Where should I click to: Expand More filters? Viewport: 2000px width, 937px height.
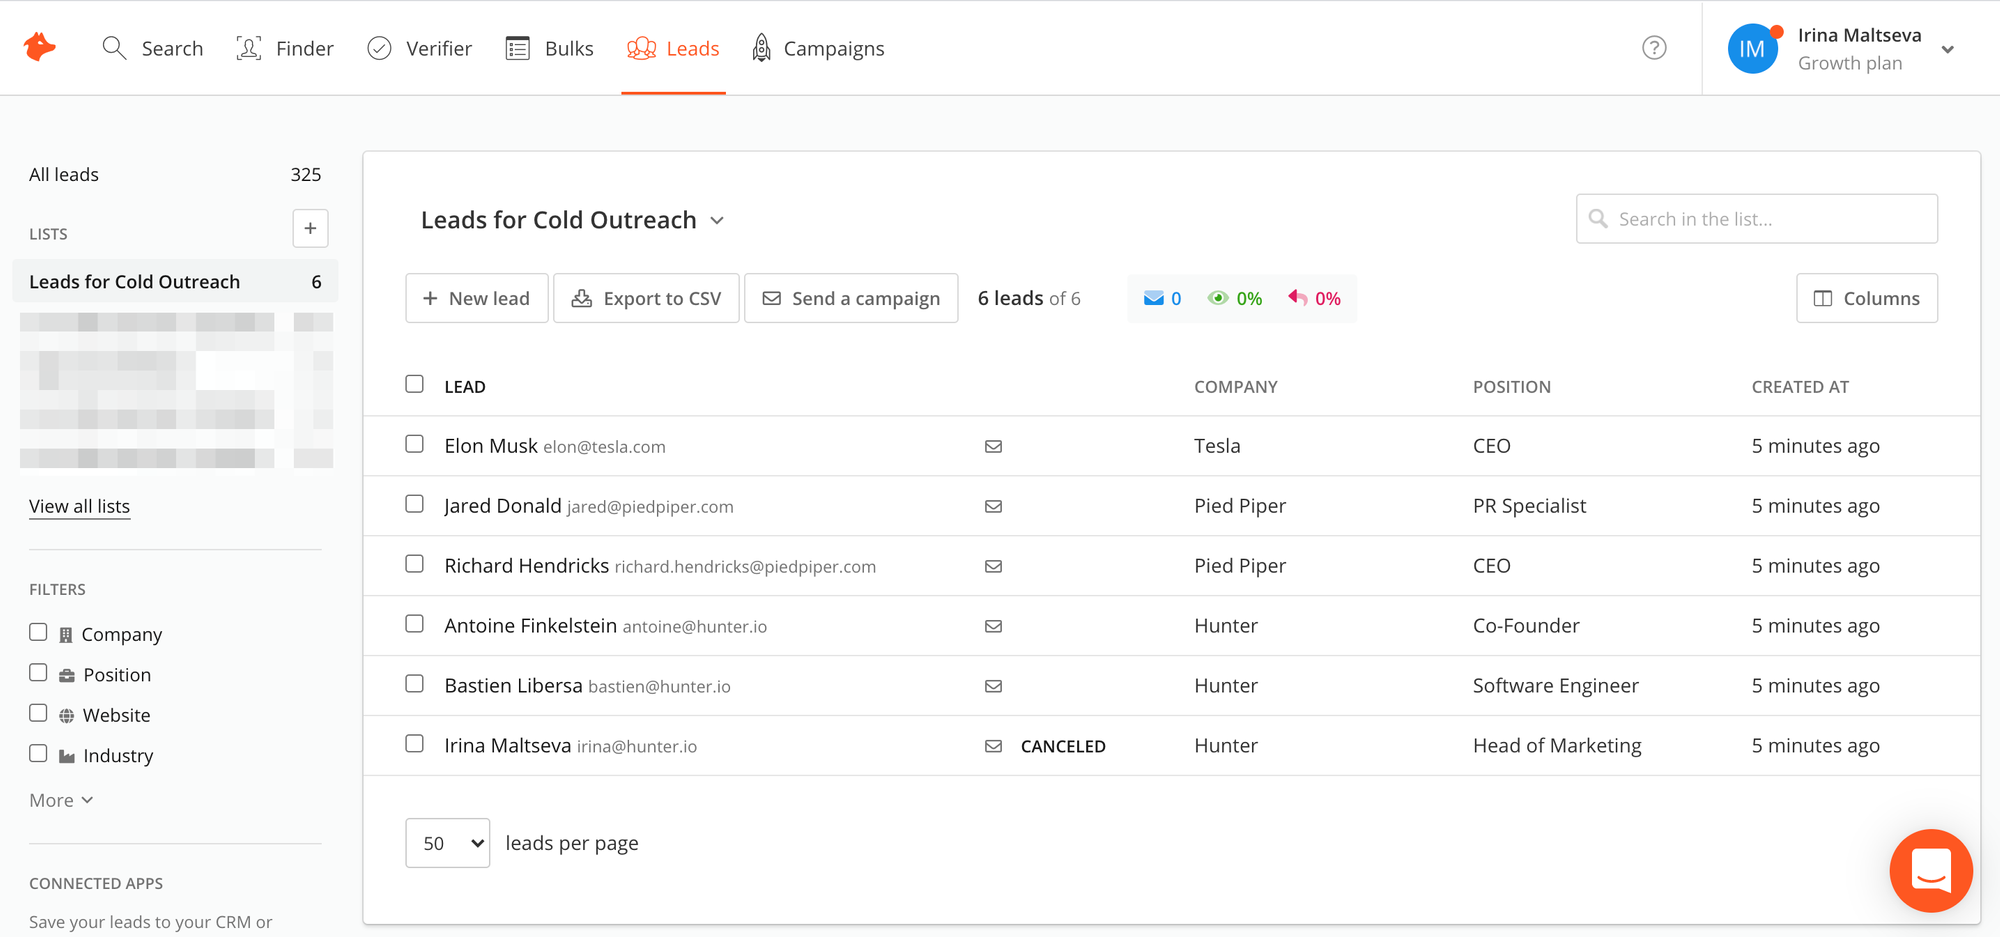pos(61,800)
